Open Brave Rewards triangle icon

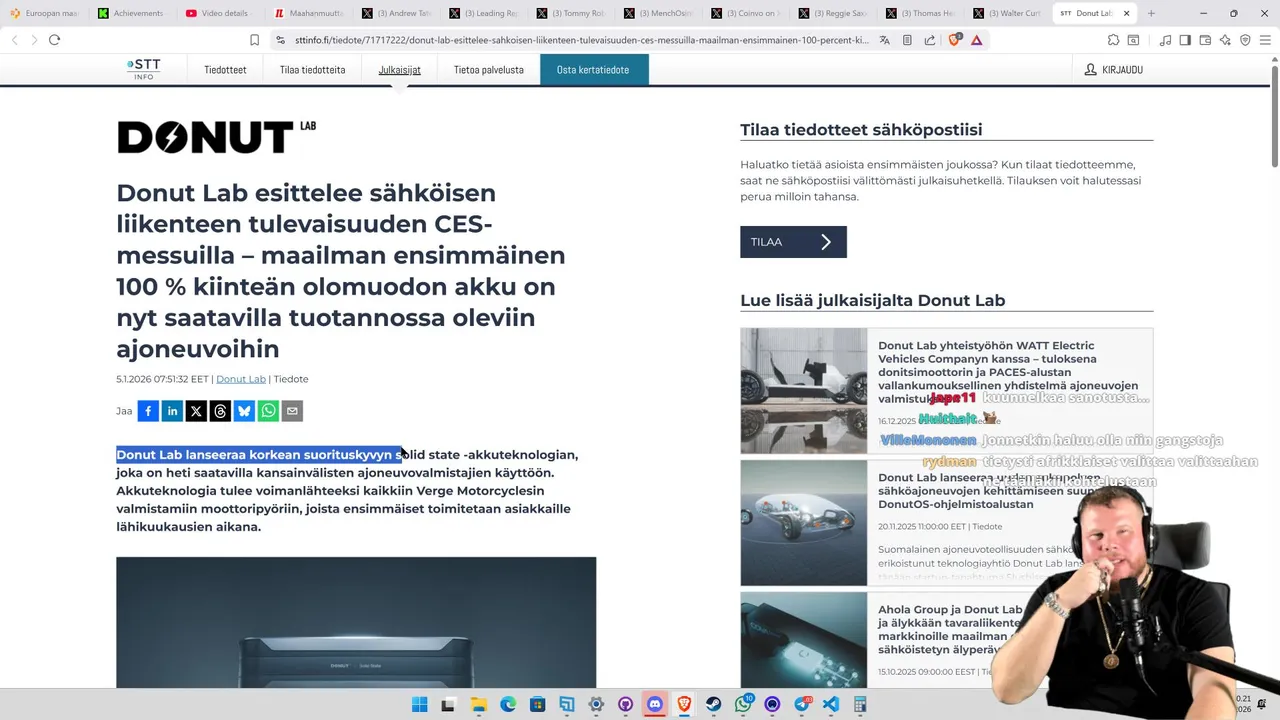[x=976, y=40]
